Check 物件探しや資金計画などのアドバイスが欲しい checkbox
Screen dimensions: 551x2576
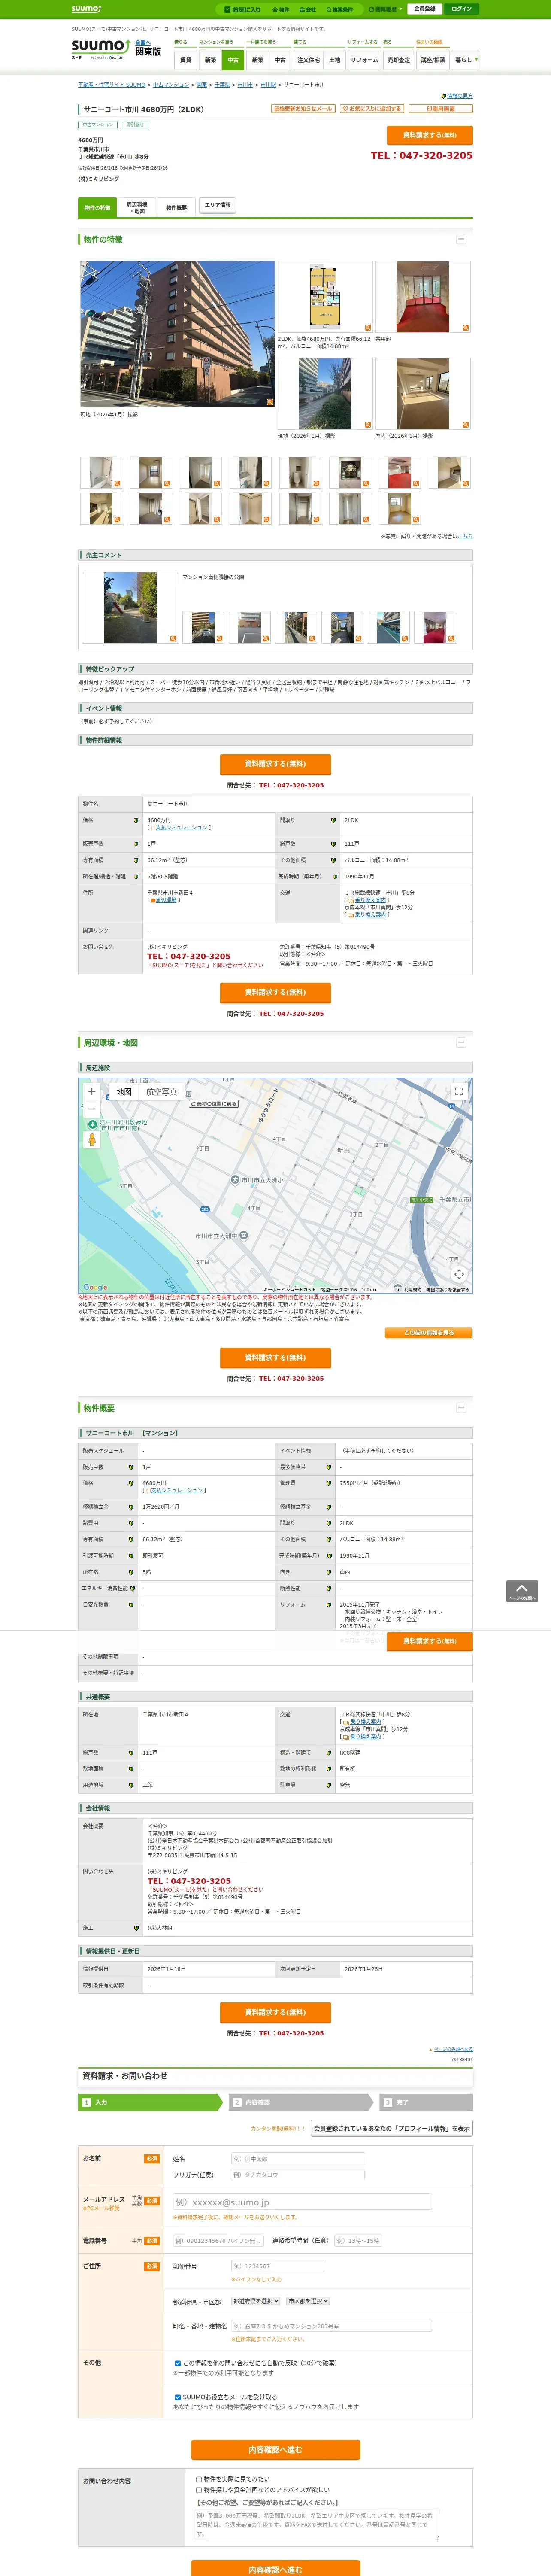199,2490
